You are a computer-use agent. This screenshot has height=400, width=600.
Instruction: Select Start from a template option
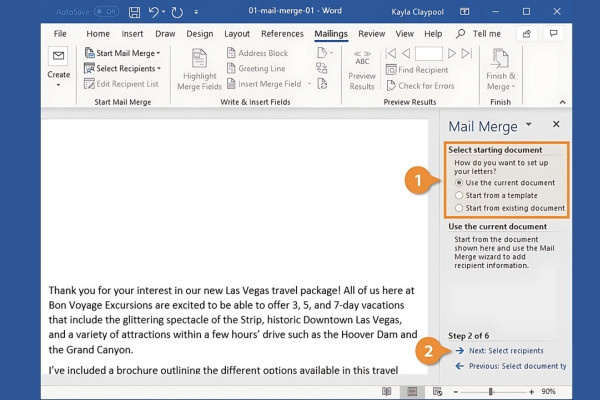pos(496,195)
